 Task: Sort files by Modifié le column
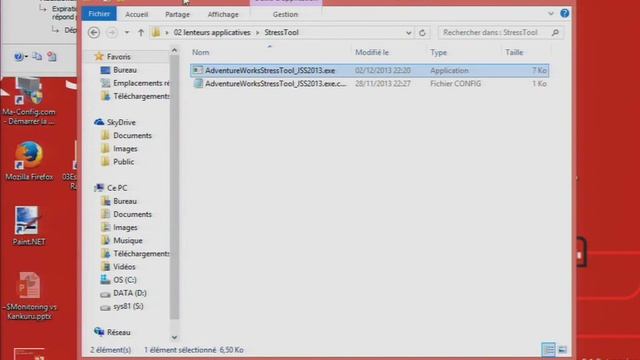(371, 52)
